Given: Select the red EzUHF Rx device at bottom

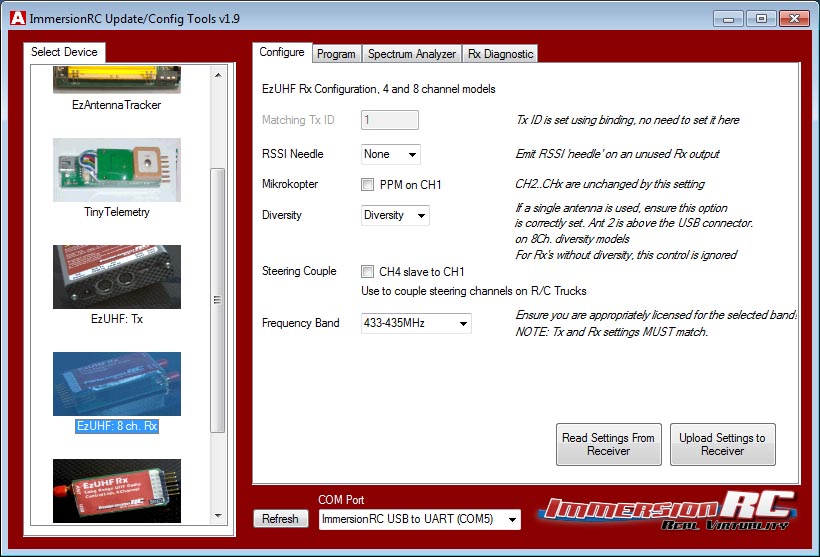Looking at the screenshot, I should [x=117, y=490].
